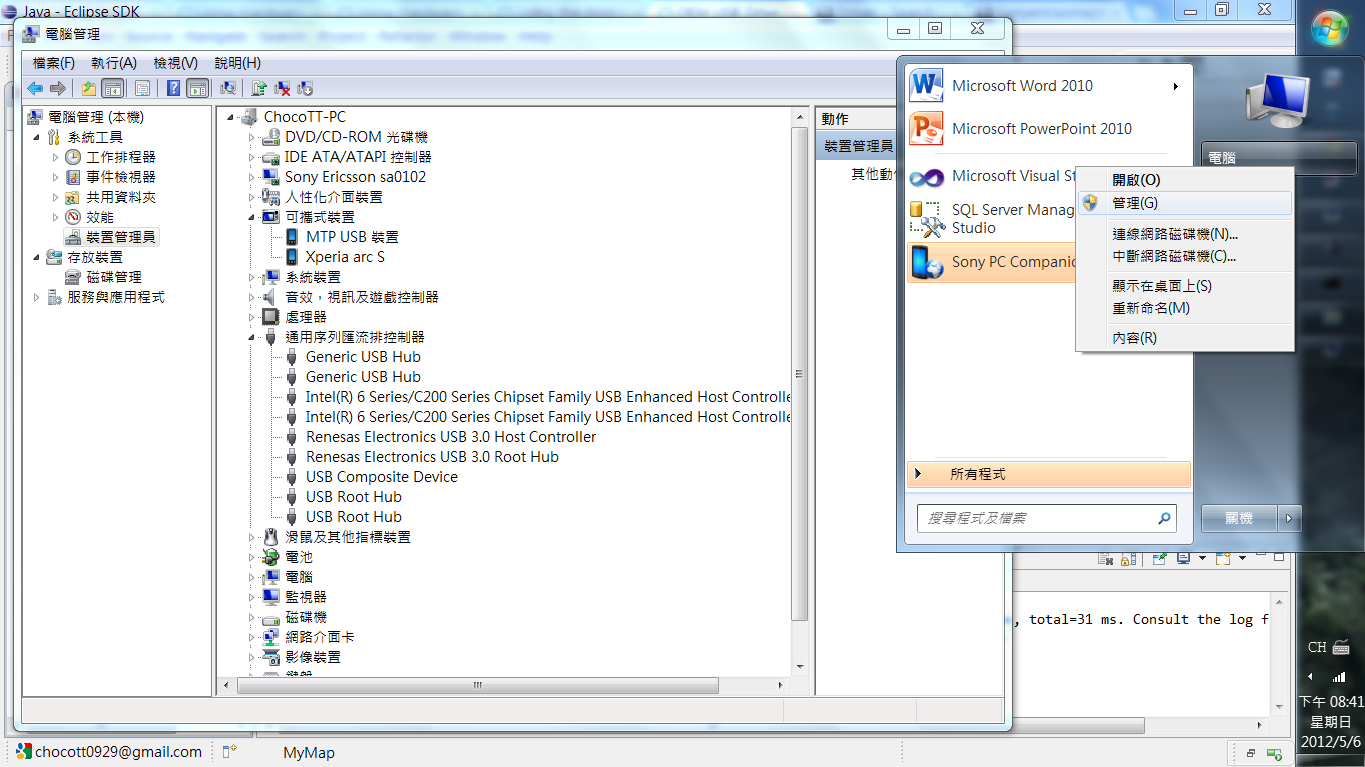Choose 重新命名(M) in the context menu
This screenshot has height=767, width=1365.
pos(1185,308)
